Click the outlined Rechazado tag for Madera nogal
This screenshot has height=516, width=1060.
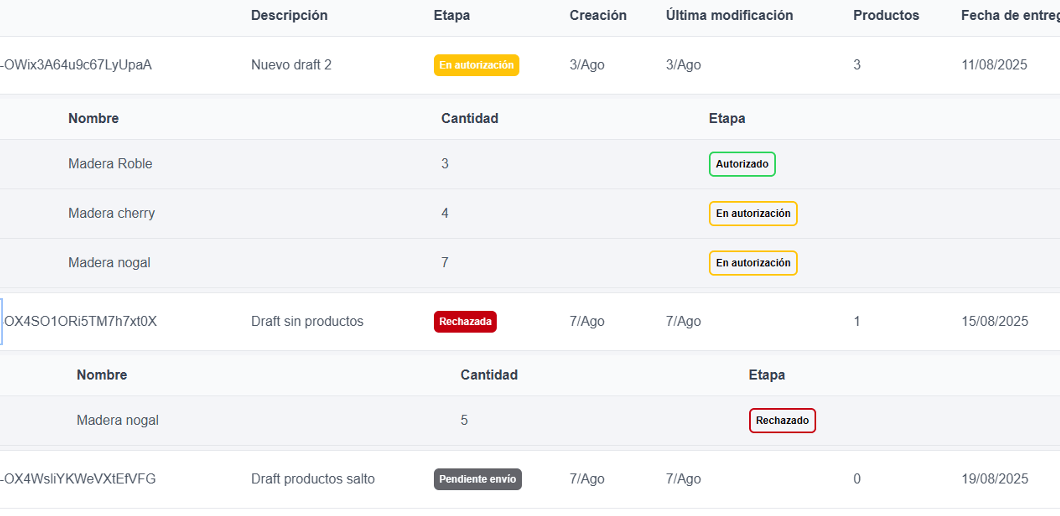(782, 421)
